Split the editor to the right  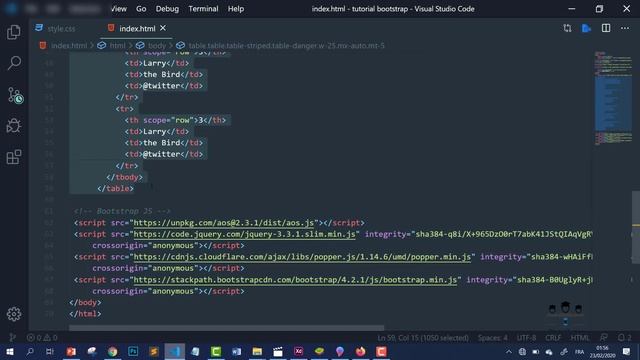[x=606, y=28]
